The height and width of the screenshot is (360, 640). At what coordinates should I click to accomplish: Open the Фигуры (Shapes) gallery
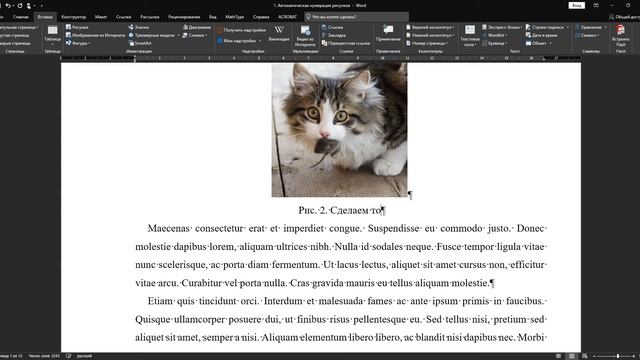pos(78,43)
